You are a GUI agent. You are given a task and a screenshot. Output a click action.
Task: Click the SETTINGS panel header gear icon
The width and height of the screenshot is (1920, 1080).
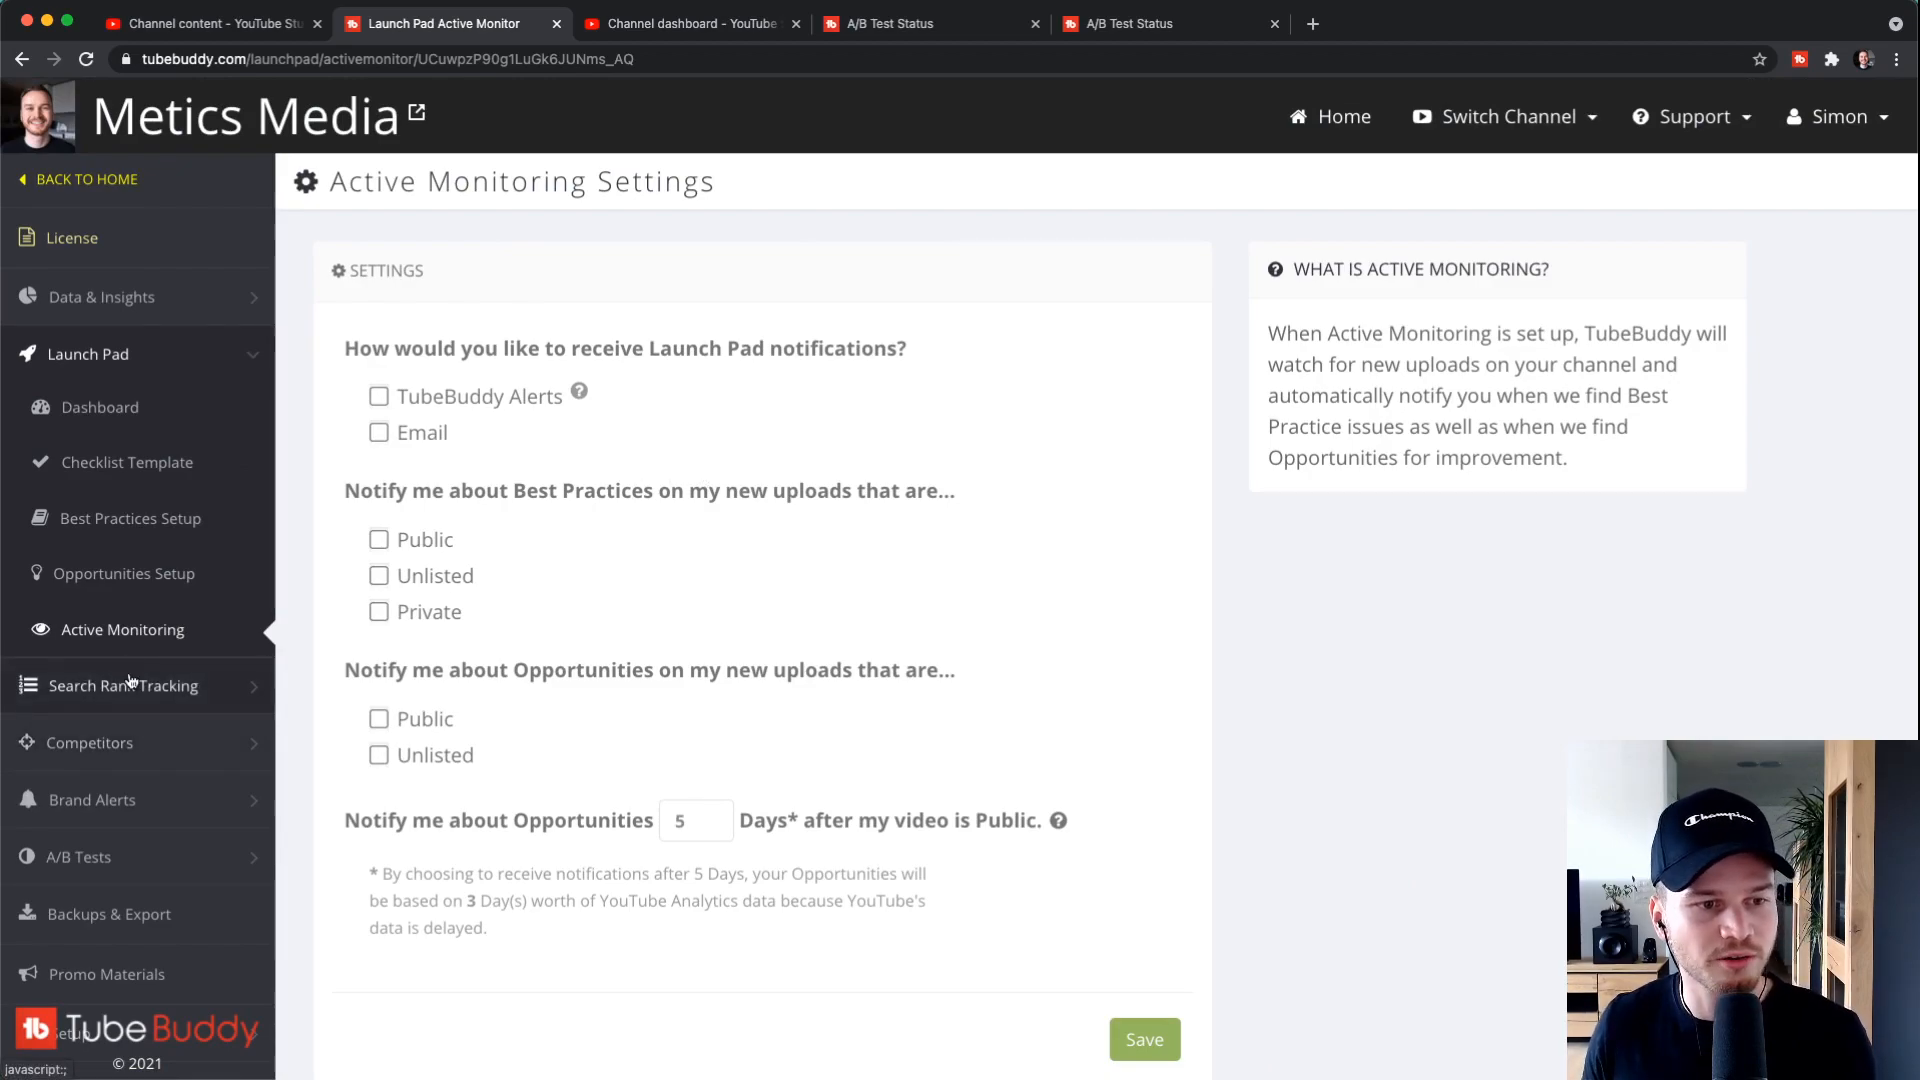(x=339, y=270)
